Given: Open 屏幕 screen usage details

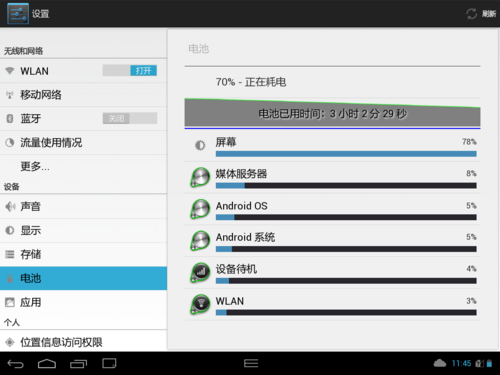Looking at the screenshot, I should point(332,146).
